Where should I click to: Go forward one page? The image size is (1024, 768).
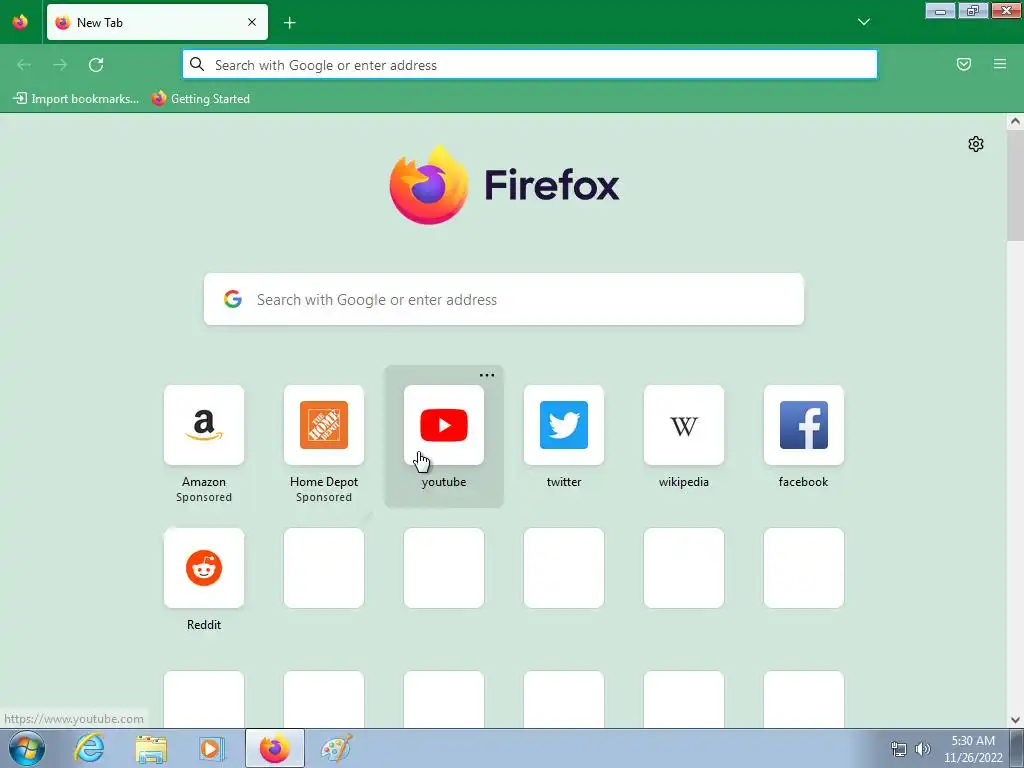click(x=60, y=65)
